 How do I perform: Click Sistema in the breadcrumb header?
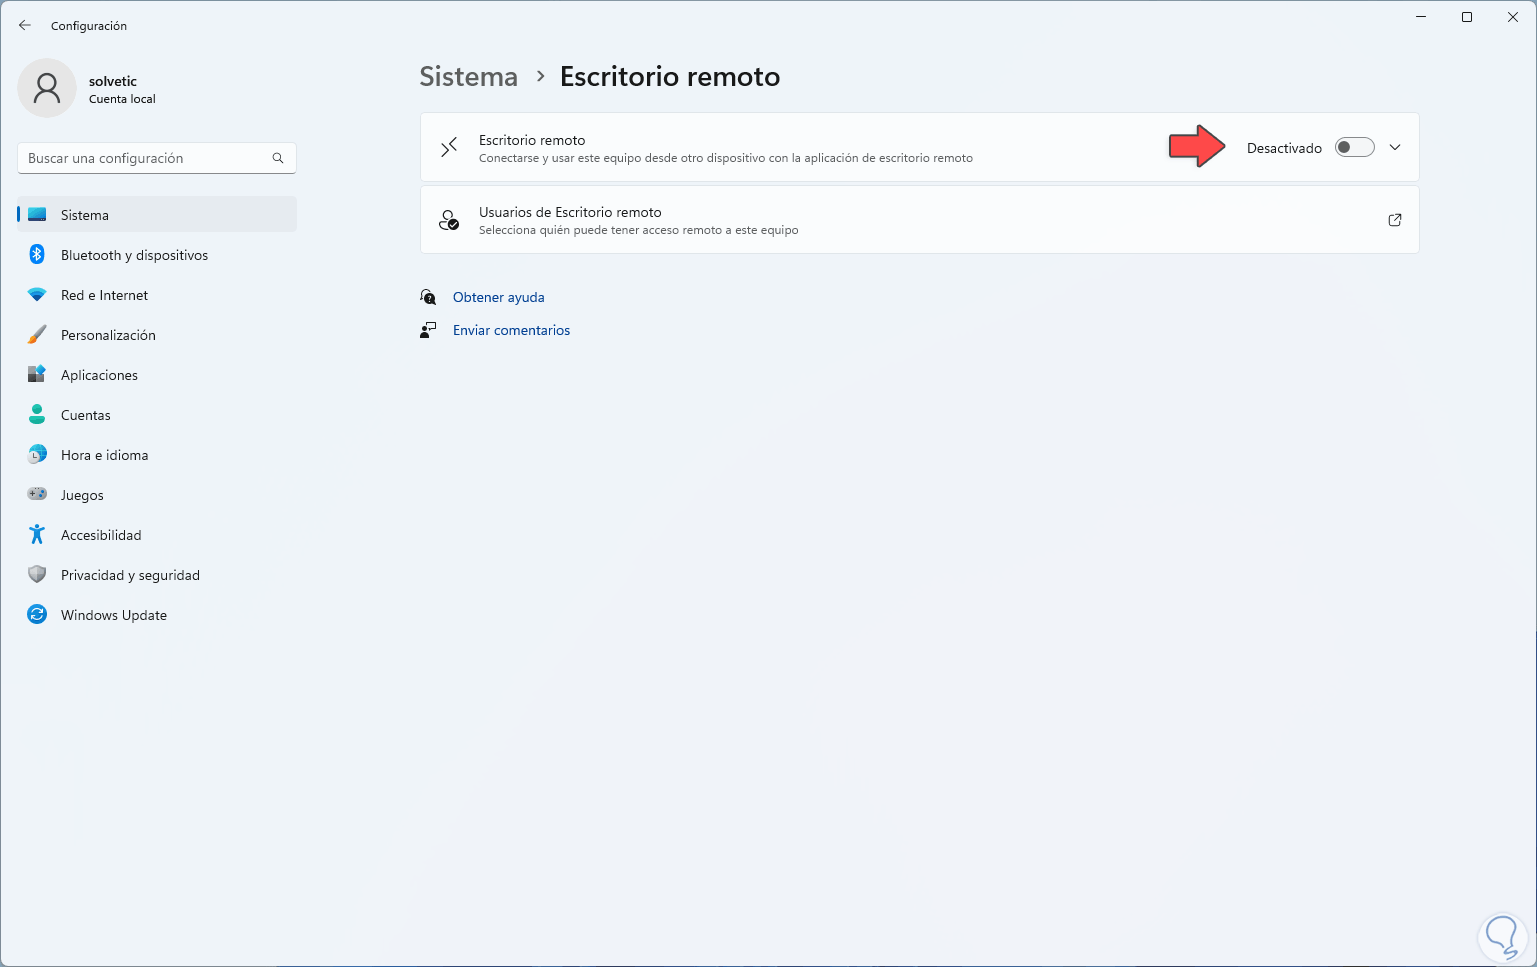[468, 77]
